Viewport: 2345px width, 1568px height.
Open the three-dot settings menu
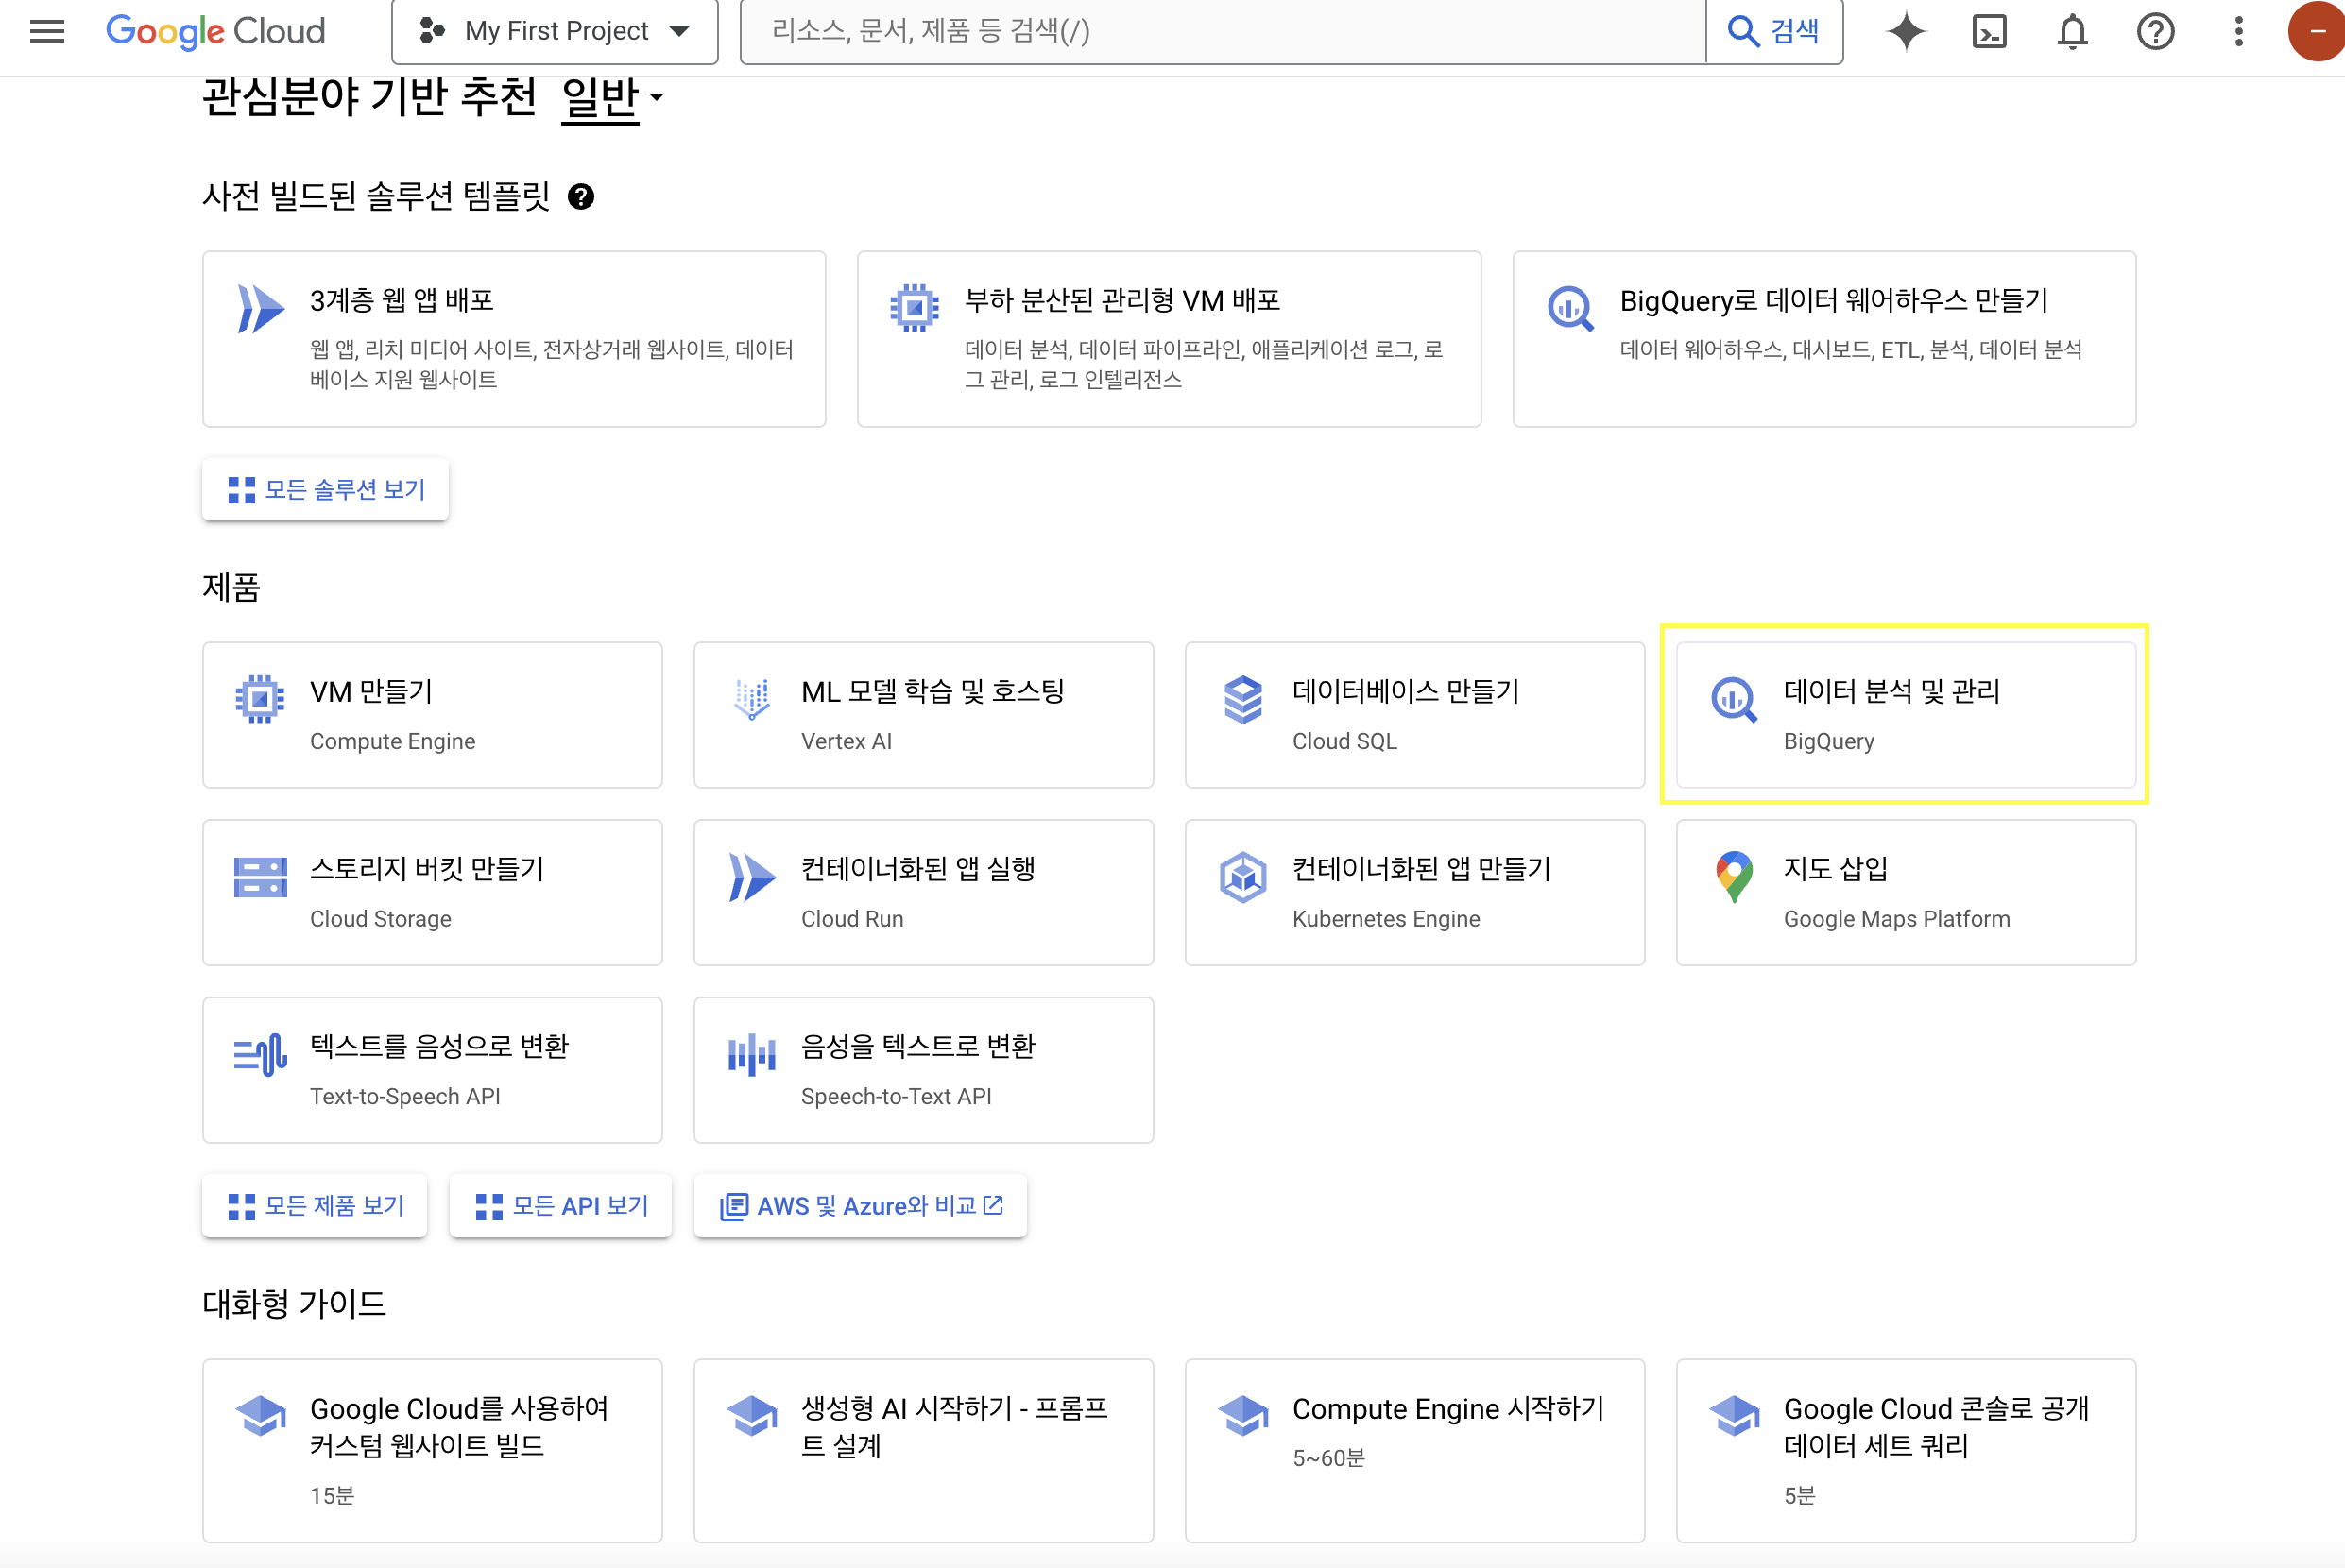pos(2238,31)
